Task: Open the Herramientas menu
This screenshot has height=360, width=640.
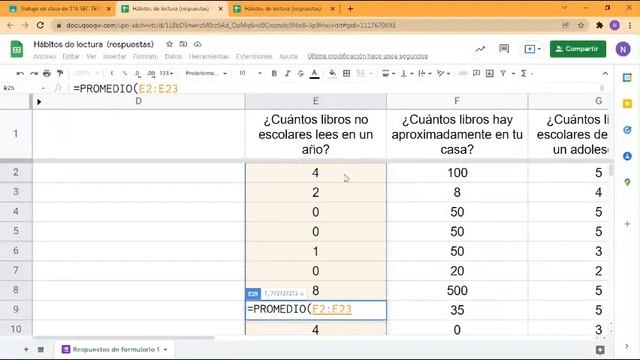Action: (209, 56)
